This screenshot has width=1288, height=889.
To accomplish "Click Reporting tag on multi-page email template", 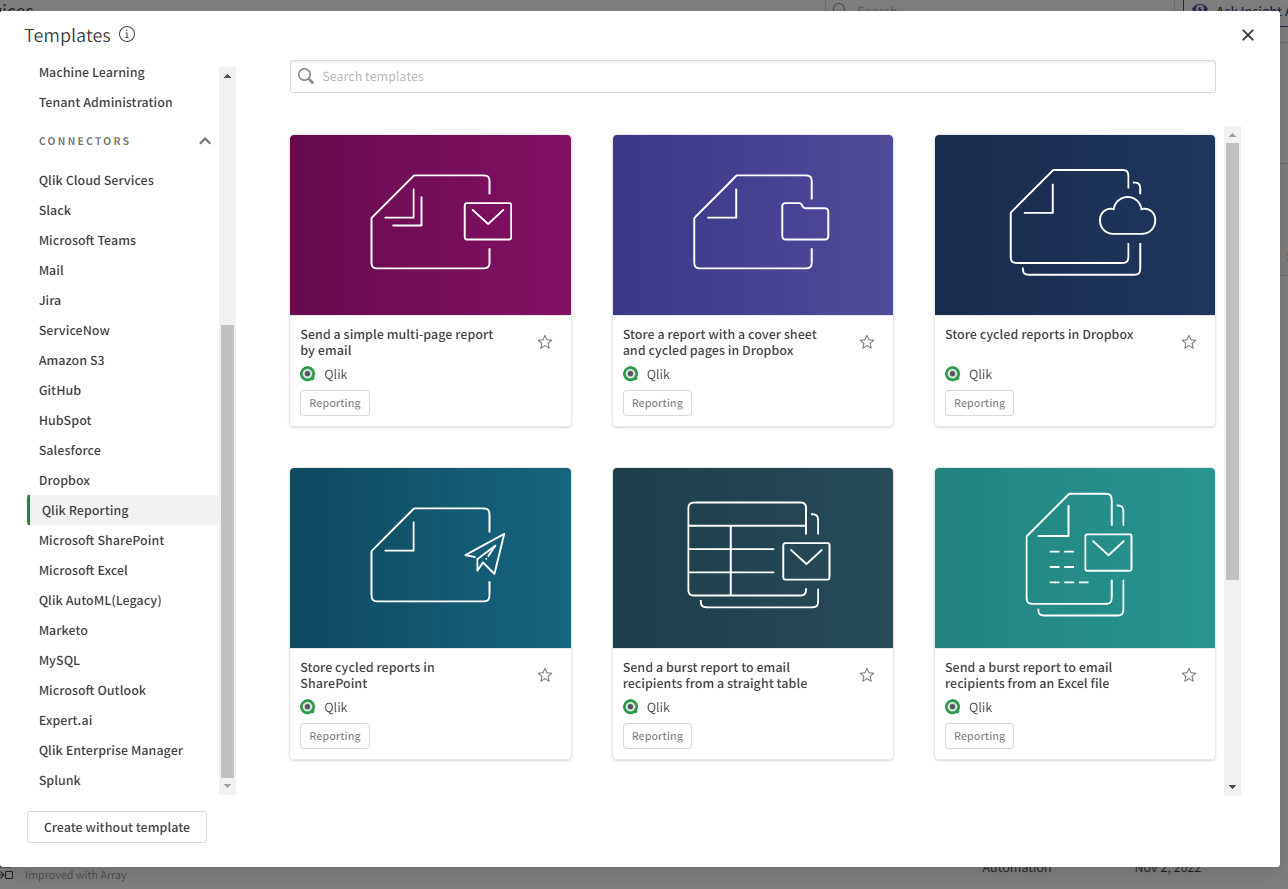I will click(x=335, y=403).
